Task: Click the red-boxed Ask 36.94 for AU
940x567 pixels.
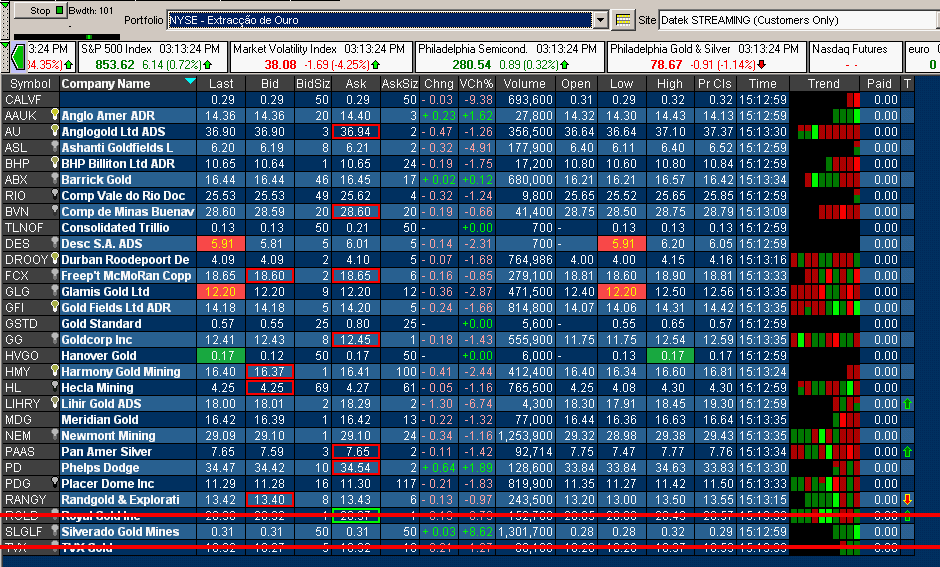Action: coord(355,132)
